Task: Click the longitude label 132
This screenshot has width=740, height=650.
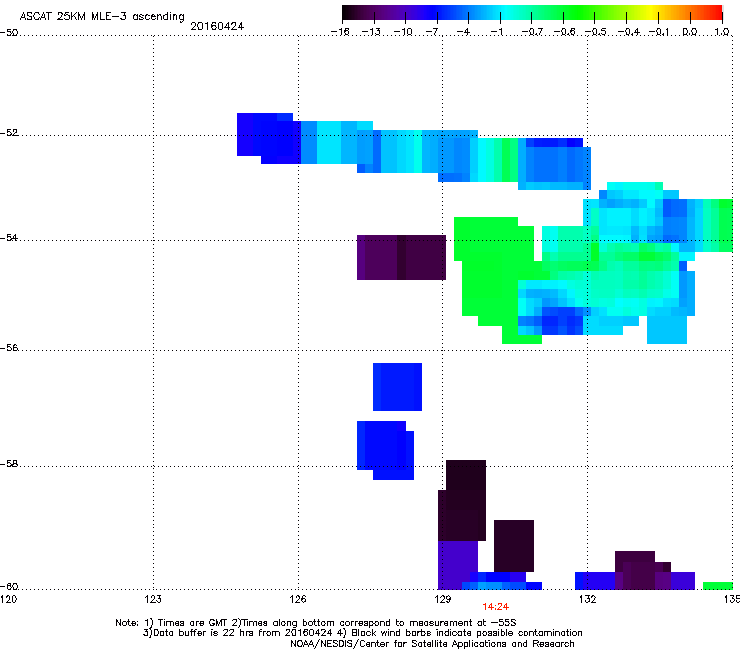Action: 588,599
